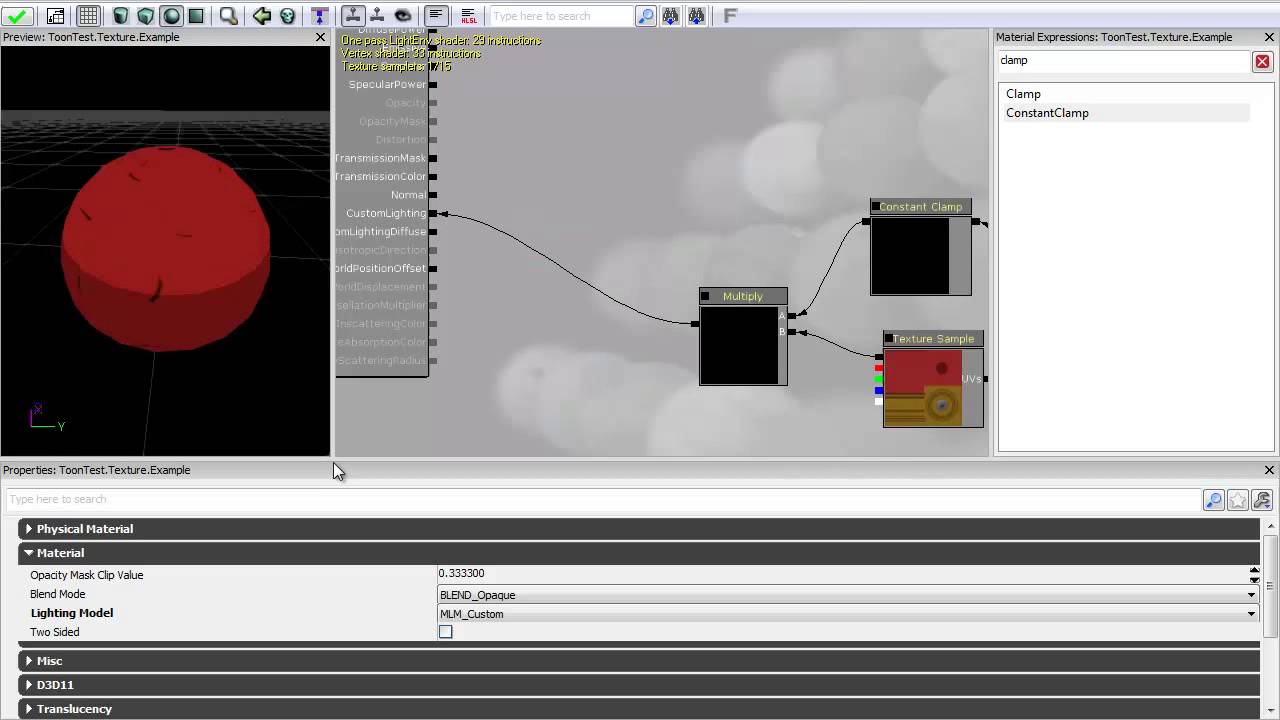Select plane preview mesh
Screen dimensions: 1280x720
click(x=196, y=16)
